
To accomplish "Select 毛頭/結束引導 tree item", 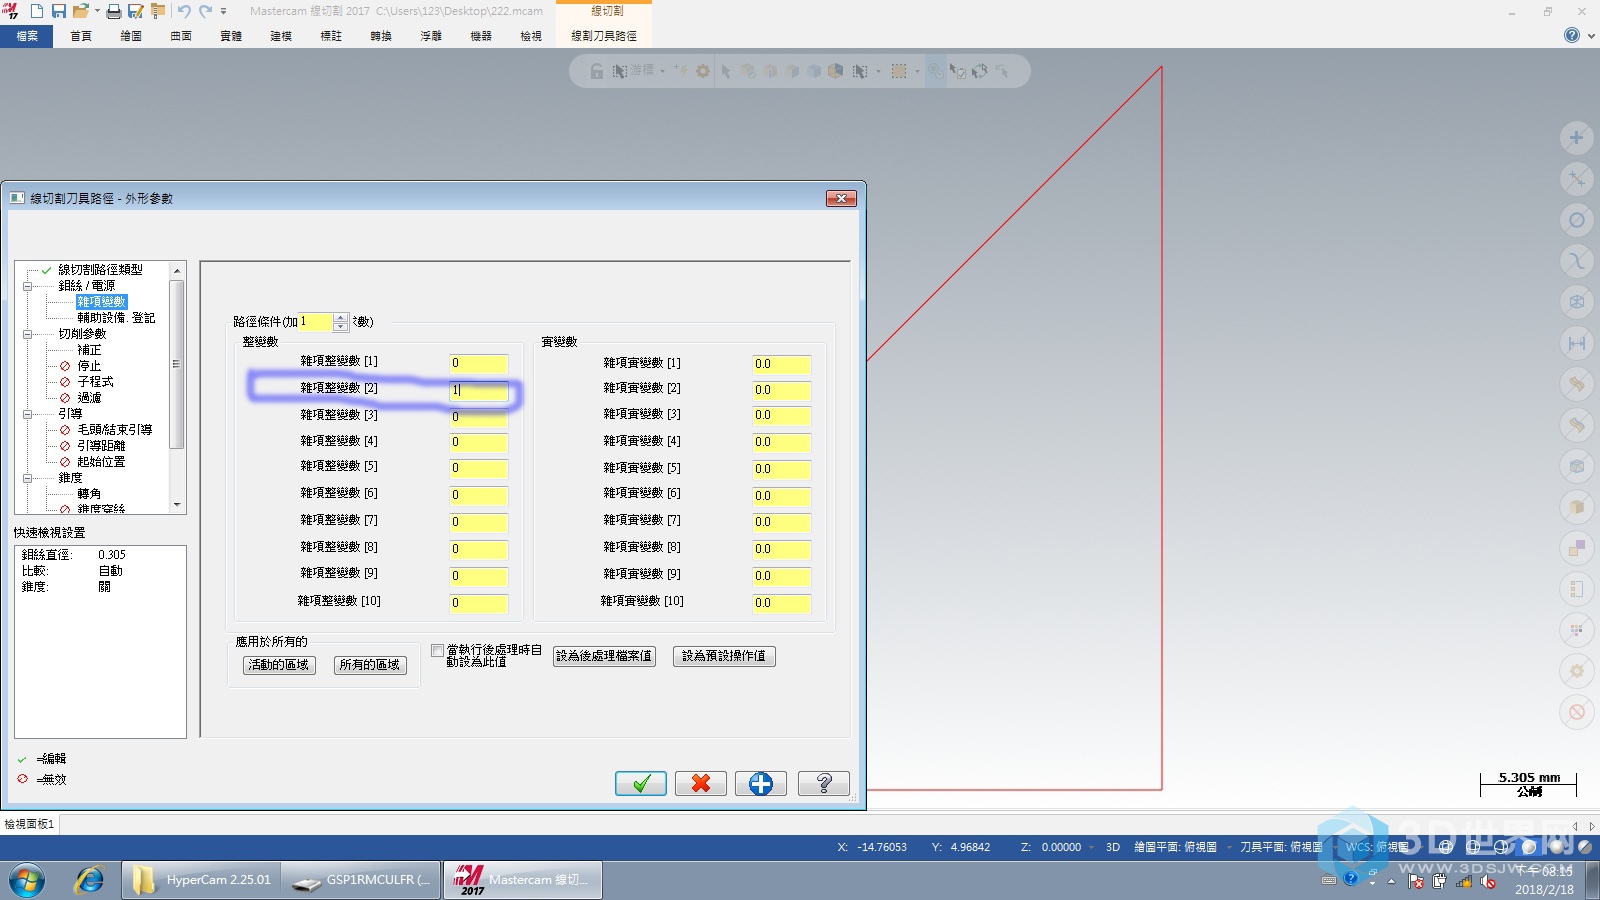I will [x=115, y=430].
